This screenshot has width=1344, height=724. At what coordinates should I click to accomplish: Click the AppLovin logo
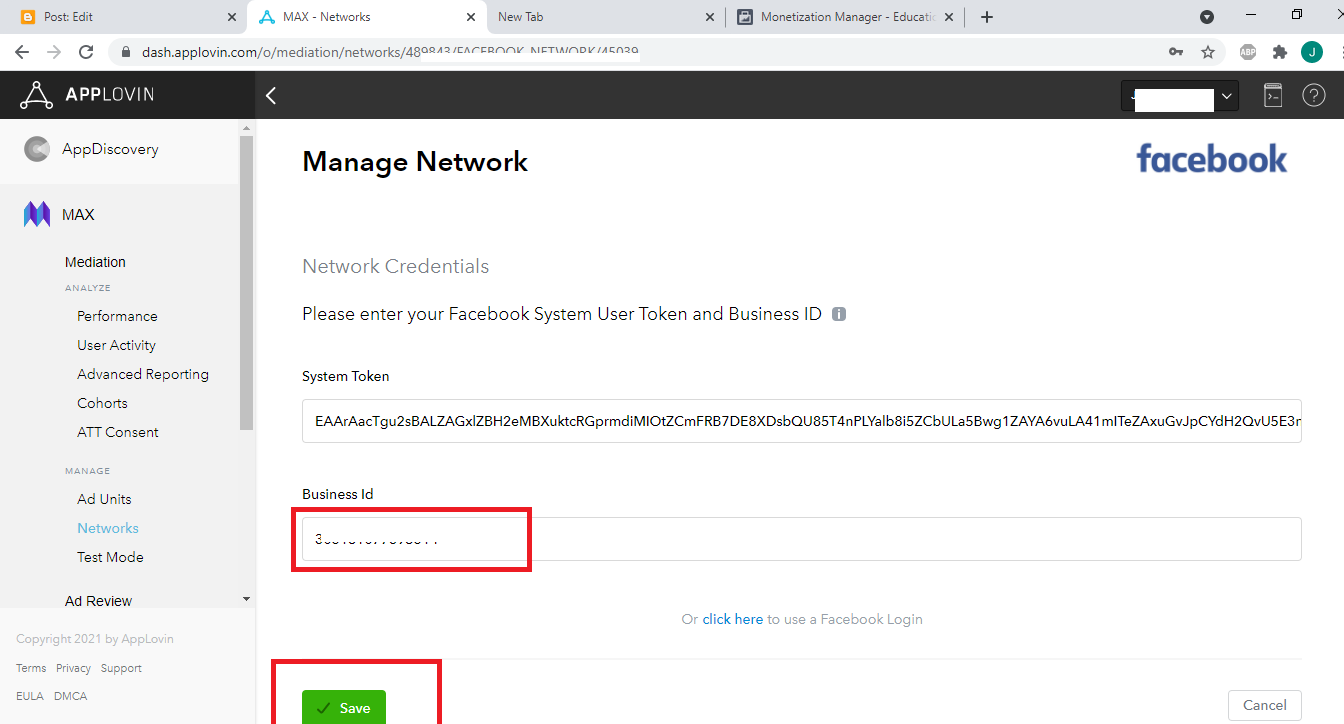(87, 95)
